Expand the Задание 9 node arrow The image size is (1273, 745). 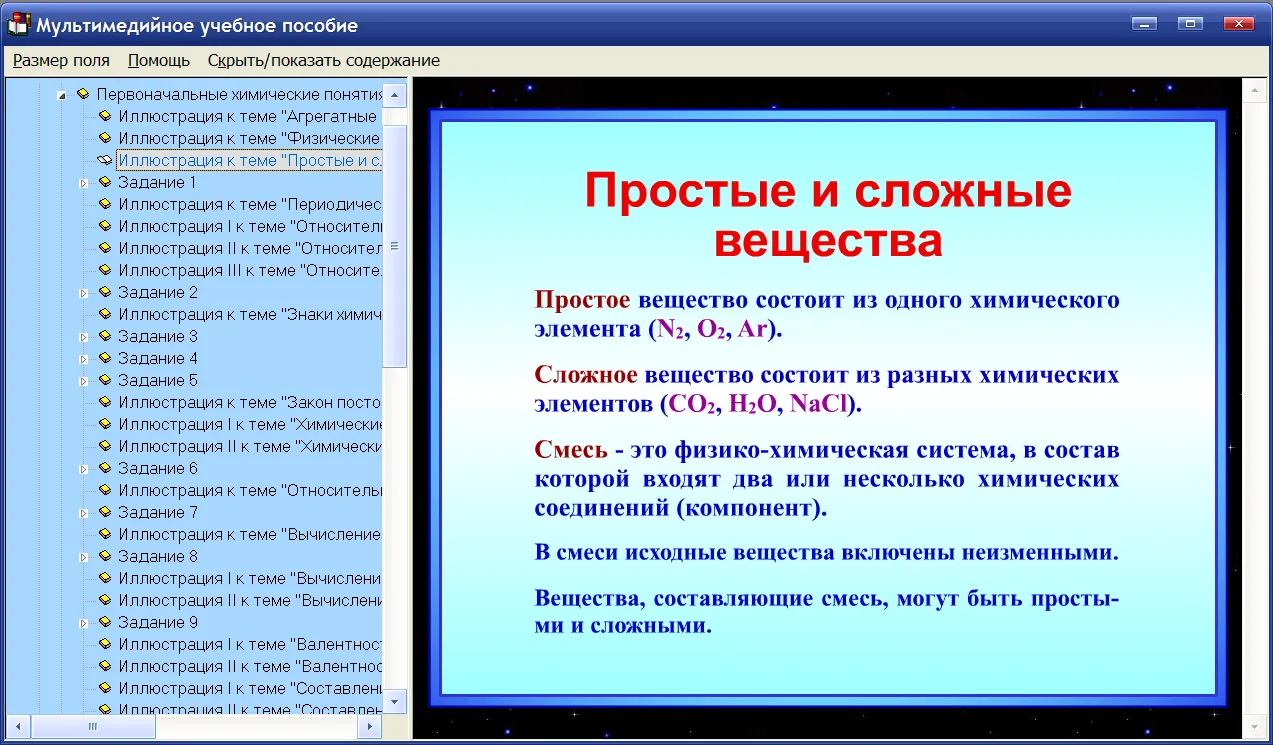click(x=84, y=623)
